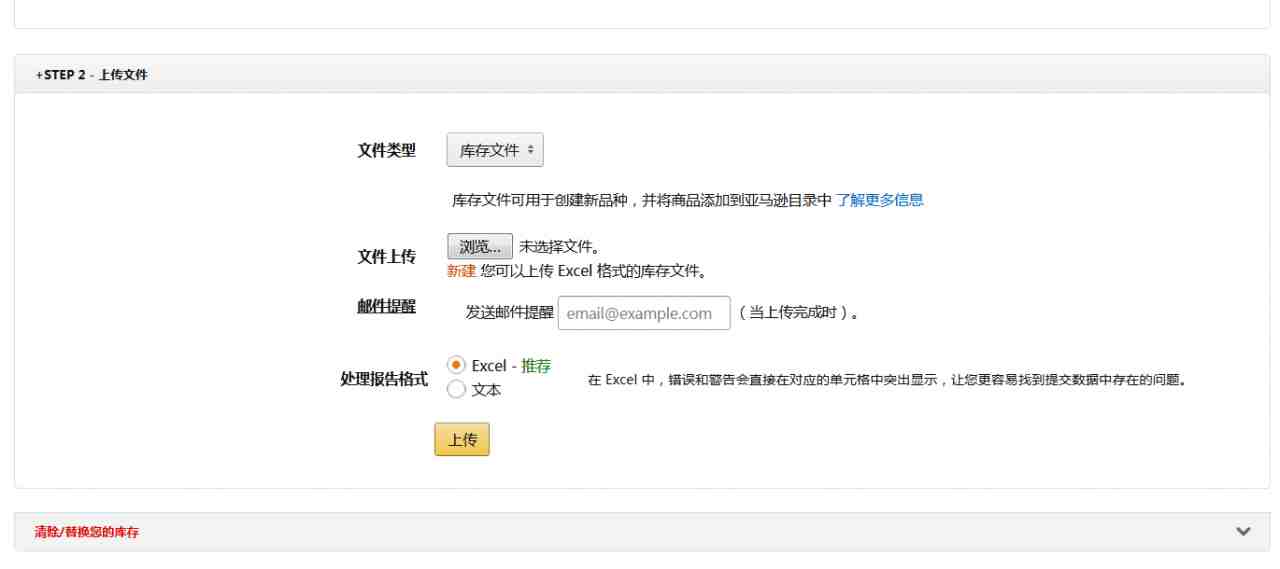Expand the 清除/替换您的库存 section chevron
This screenshot has width=1280, height=569.
click(x=1244, y=531)
